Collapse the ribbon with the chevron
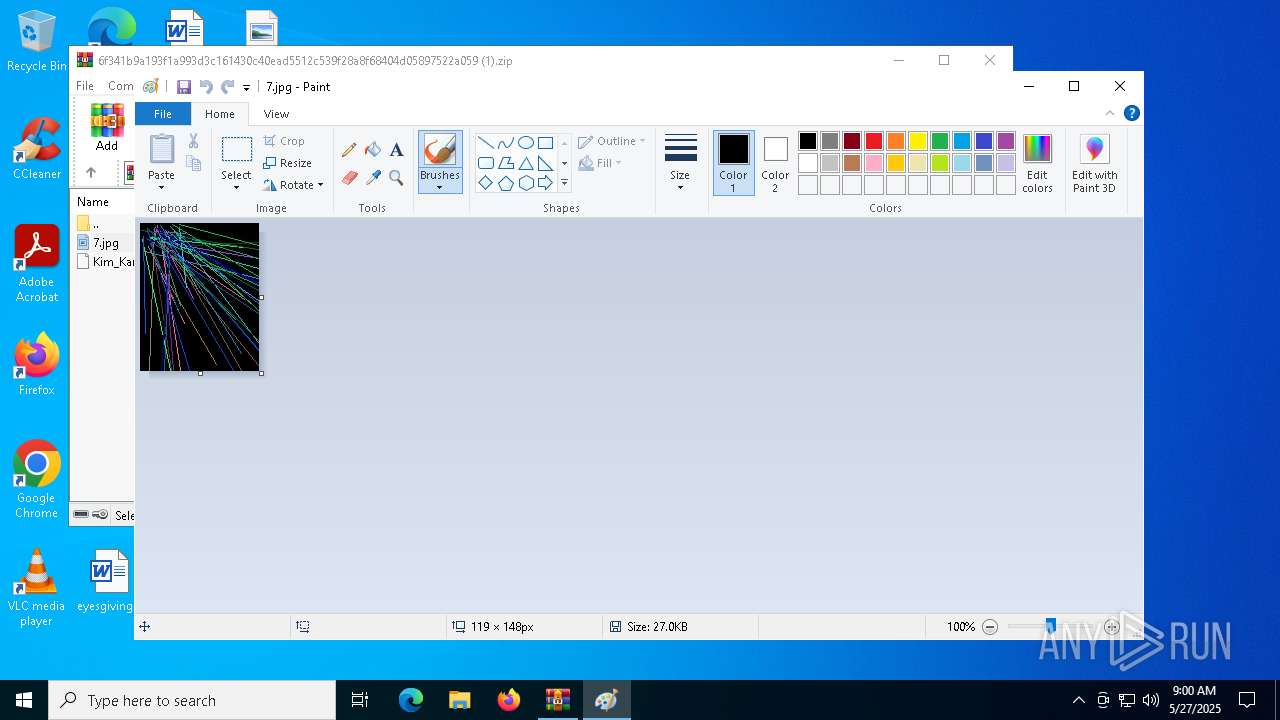Image resolution: width=1280 pixels, height=720 pixels. click(x=1109, y=113)
